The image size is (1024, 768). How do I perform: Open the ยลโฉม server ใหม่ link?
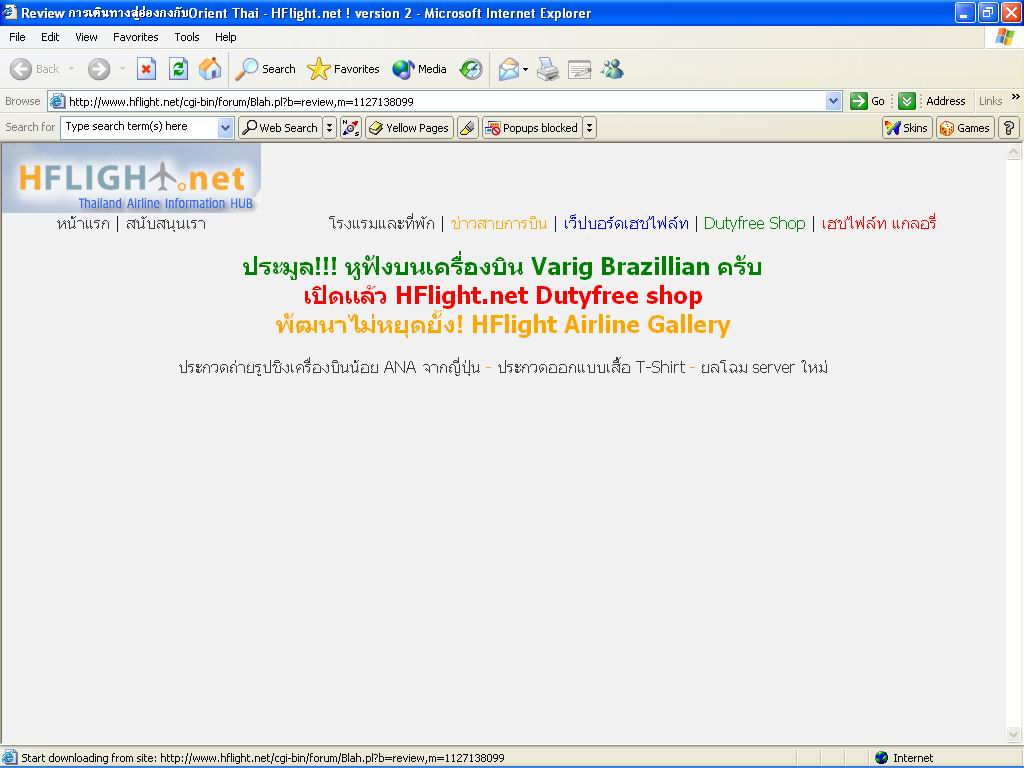[x=764, y=368]
